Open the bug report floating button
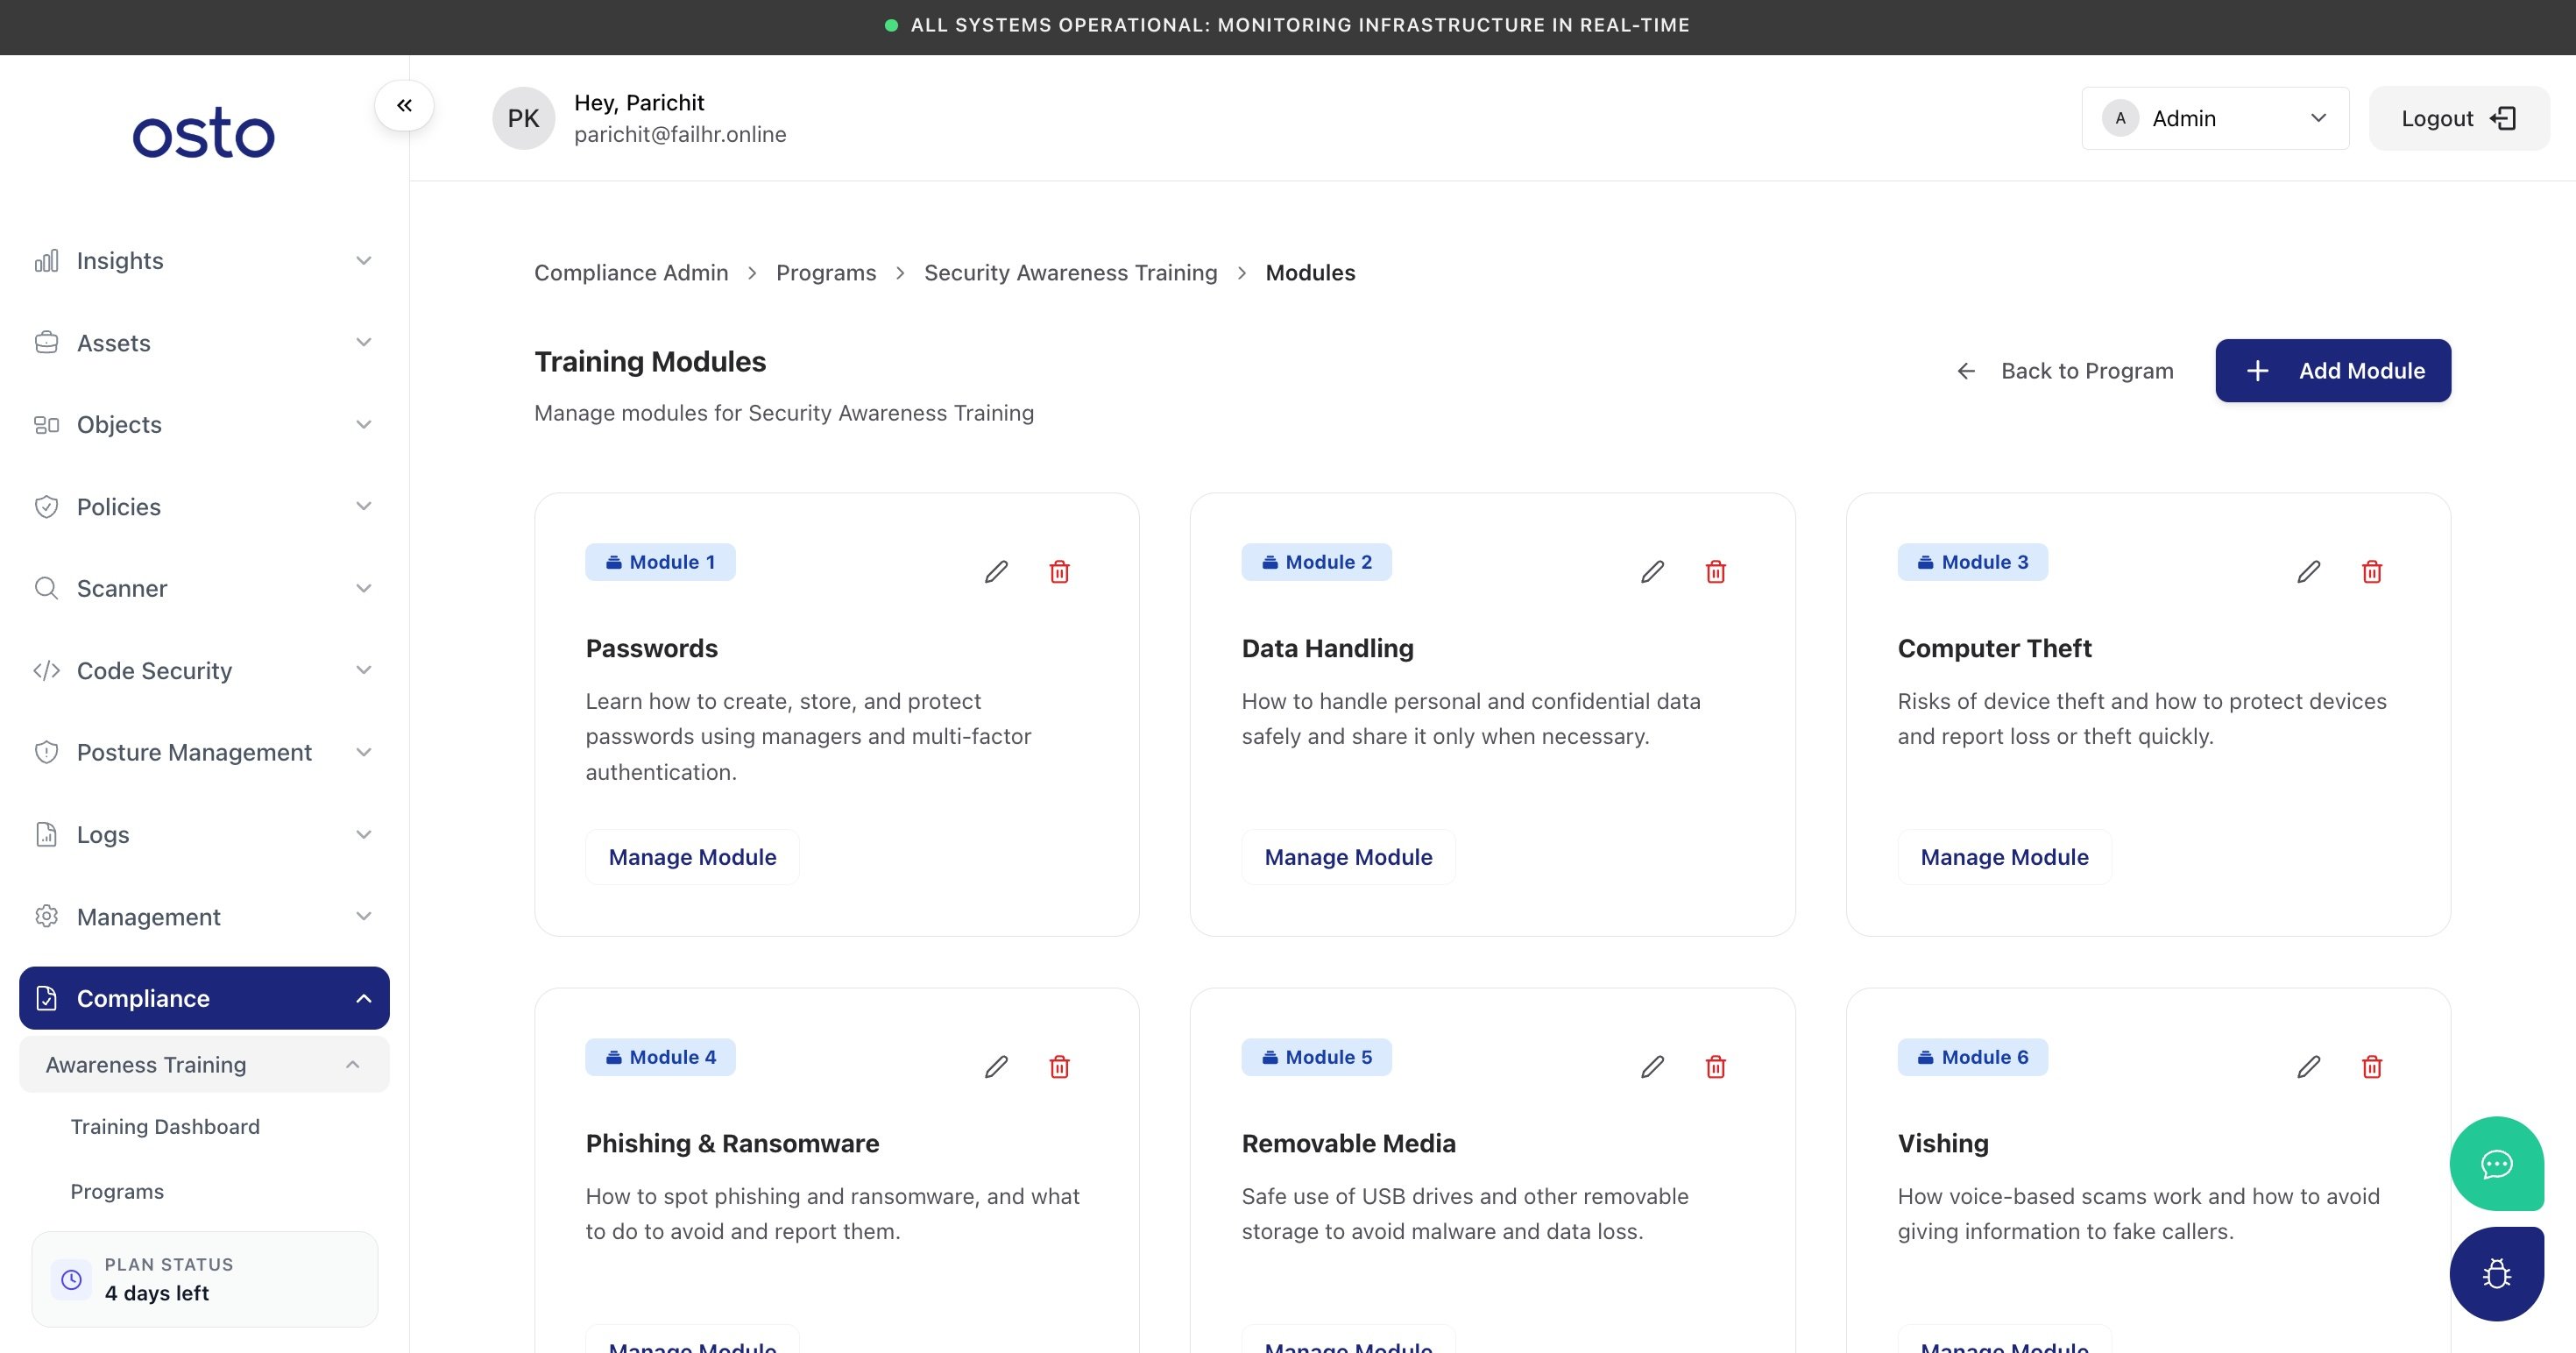This screenshot has width=2576, height=1353. [2496, 1274]
